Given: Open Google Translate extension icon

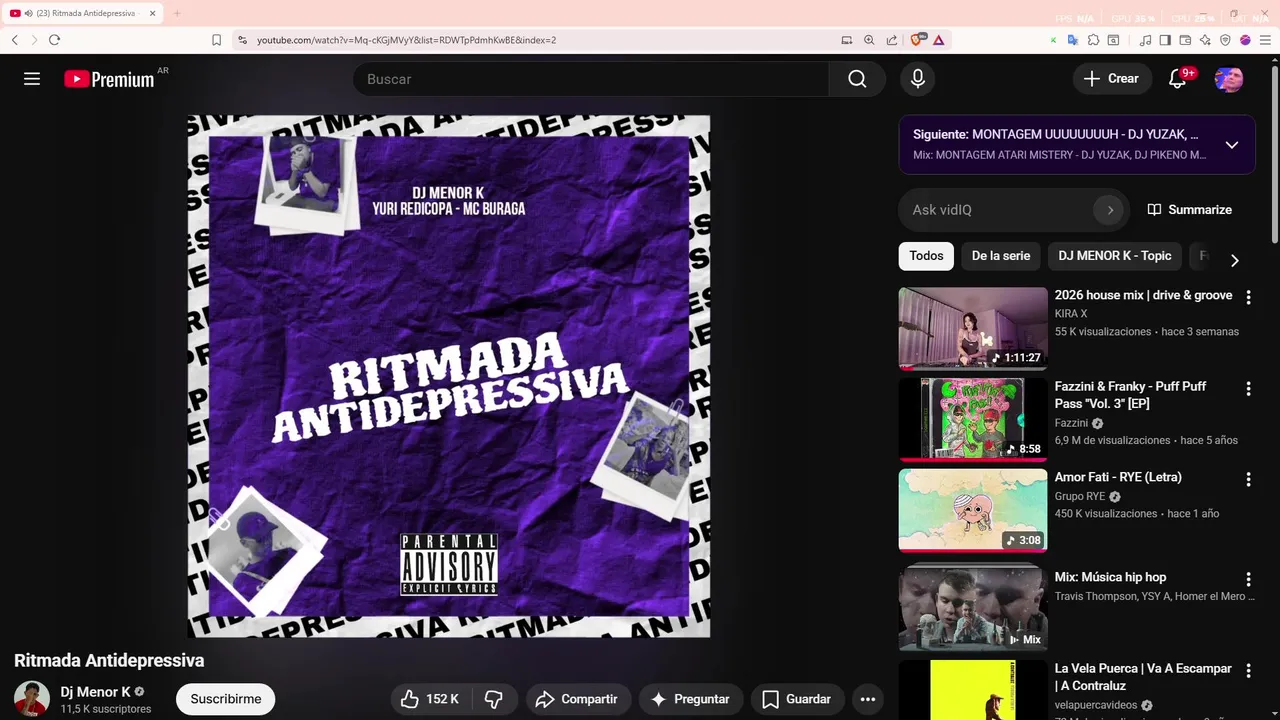Looking at the screenshot, I should [1073, 40].
